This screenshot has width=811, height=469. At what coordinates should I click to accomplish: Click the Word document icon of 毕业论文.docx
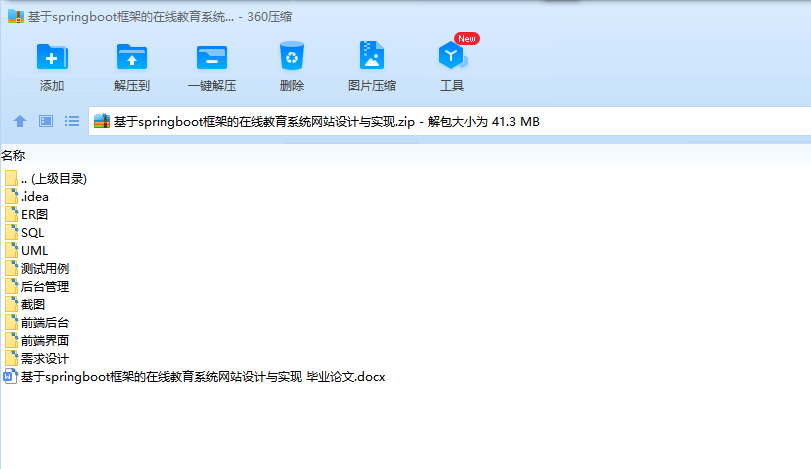coord(10,376)
